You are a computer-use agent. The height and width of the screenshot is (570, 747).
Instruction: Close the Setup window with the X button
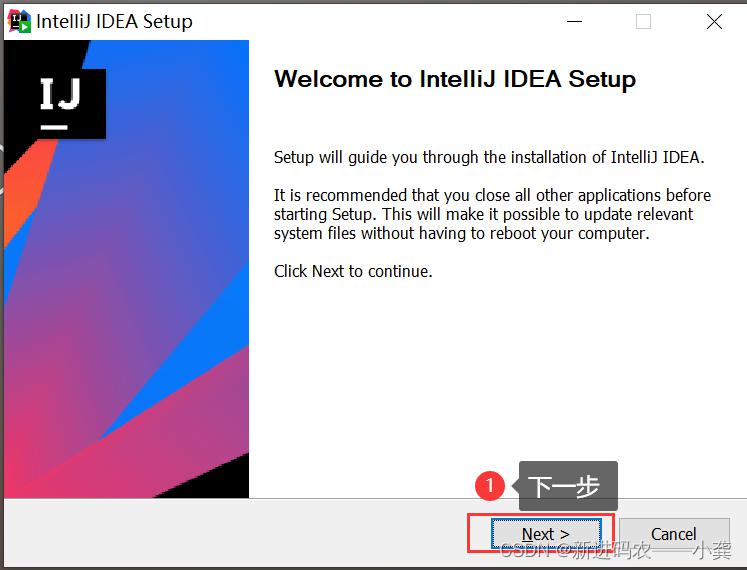(714, 21)
